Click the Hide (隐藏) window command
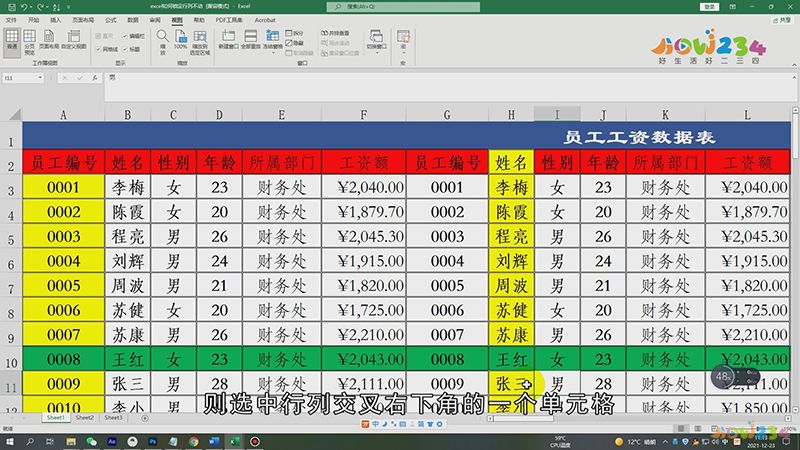The image size is (800, 450). (x=294, y=43)
